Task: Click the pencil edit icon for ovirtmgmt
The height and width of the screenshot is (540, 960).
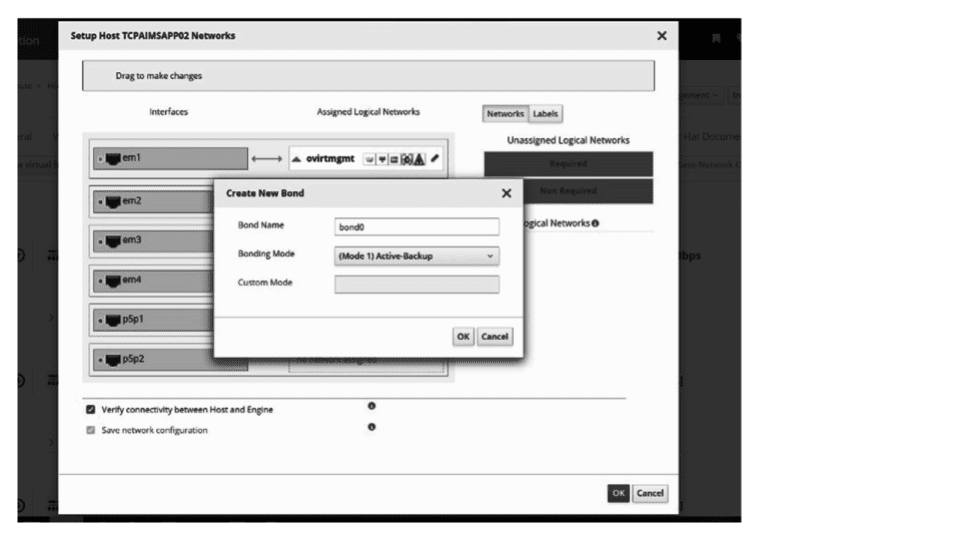Action: [x=434, y=158]
